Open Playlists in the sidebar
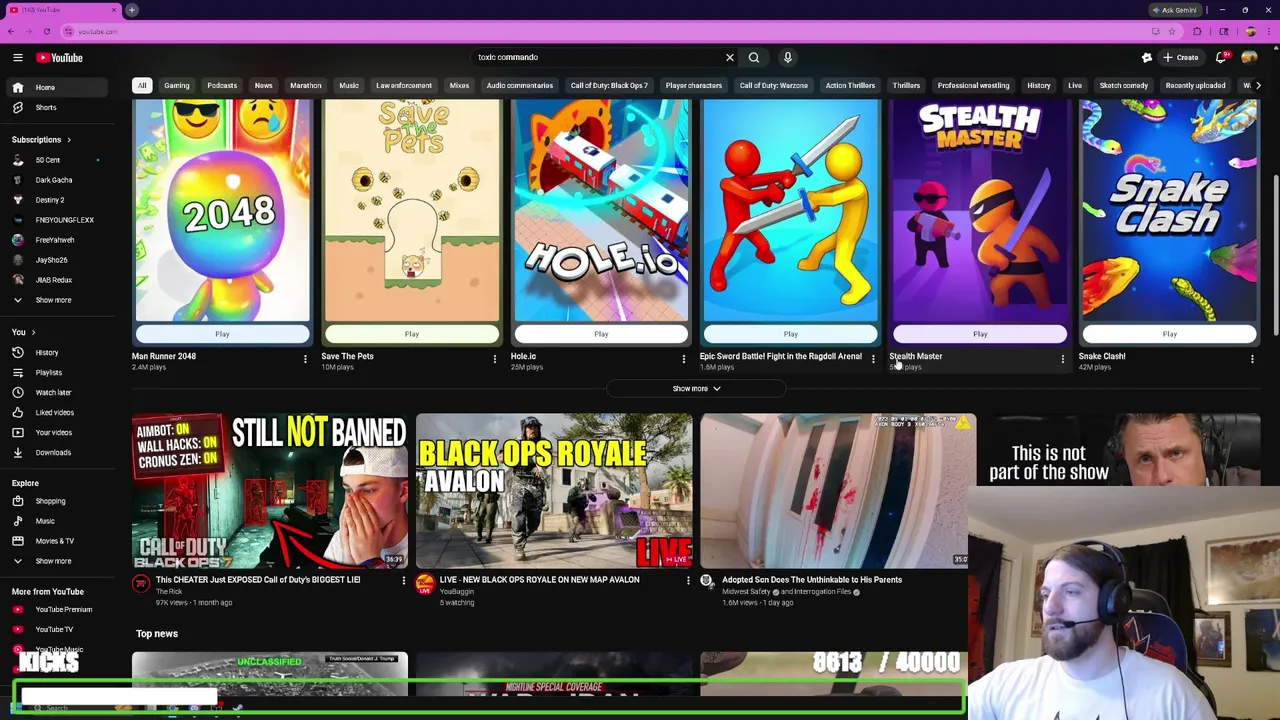The width and height of the screenshot is (1280, 720). [57, 372]
